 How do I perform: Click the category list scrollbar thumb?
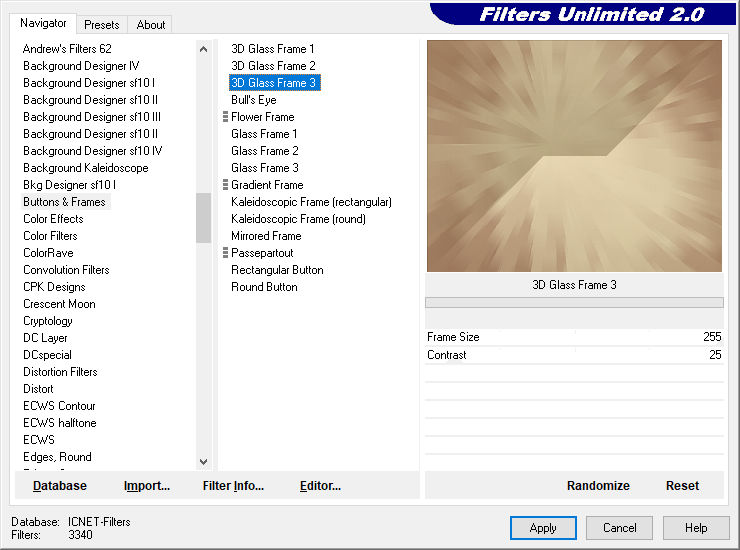coord(203,218)
